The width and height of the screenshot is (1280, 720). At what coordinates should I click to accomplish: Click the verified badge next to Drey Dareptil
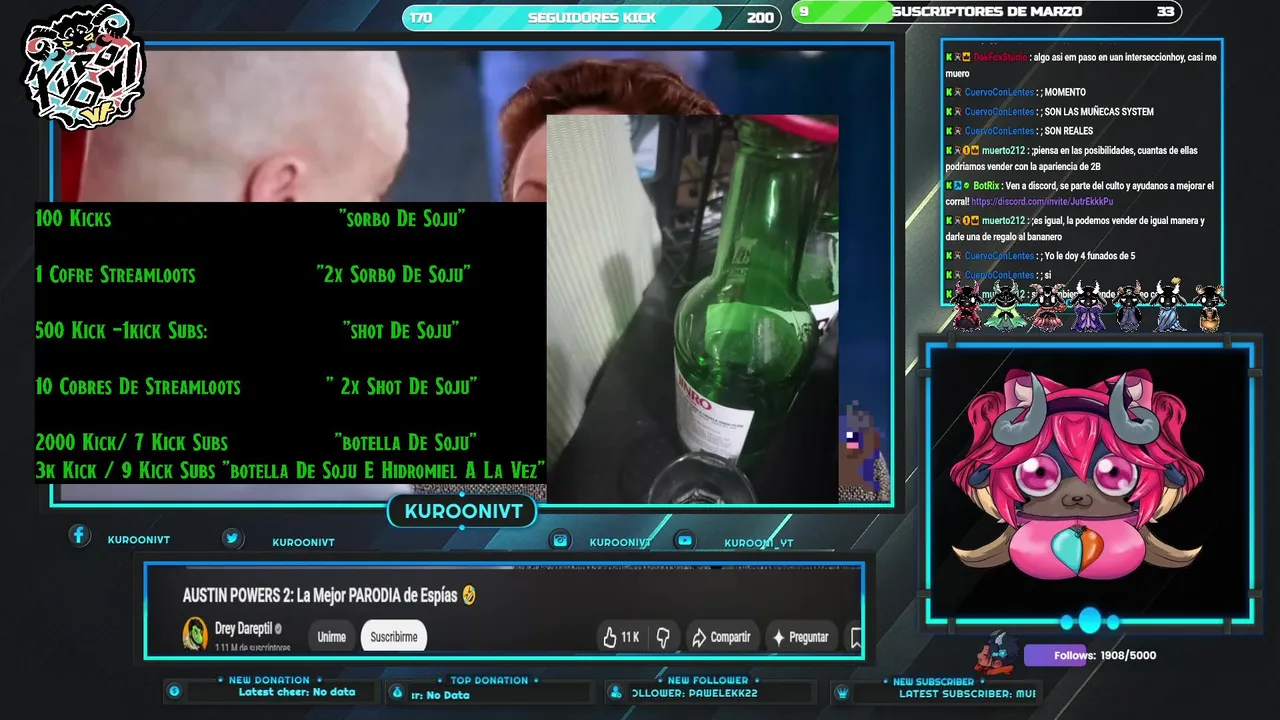click(x=278, y=629)
